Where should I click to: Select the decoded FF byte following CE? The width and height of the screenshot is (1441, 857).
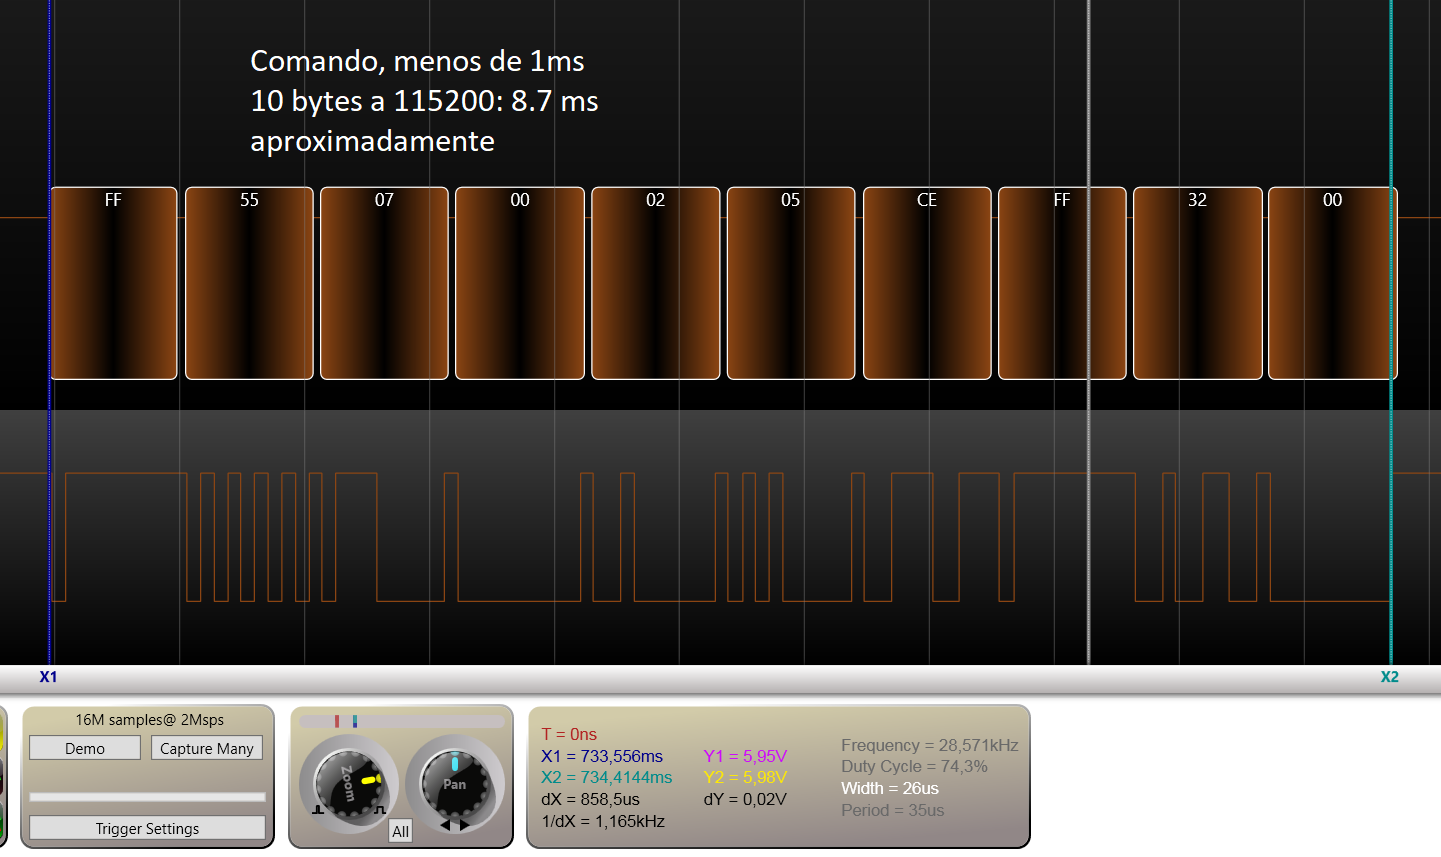point(1062,283)
